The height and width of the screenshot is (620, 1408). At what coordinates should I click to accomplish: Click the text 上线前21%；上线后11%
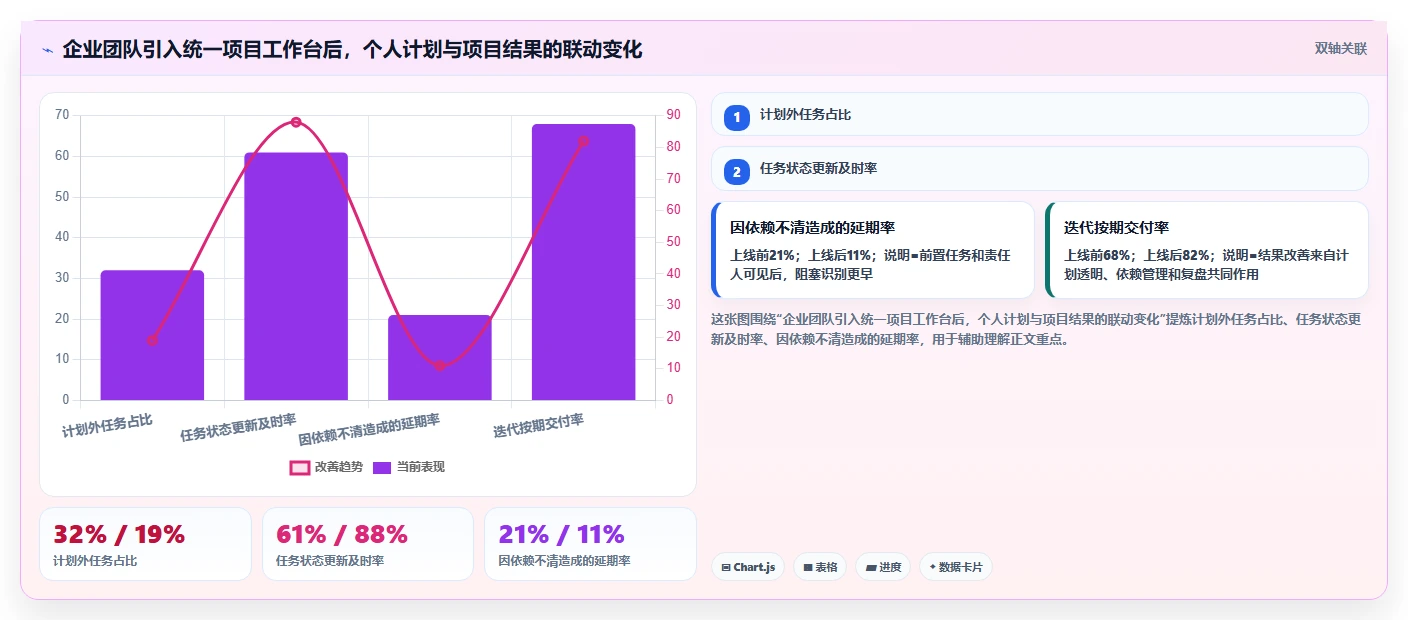[802, 255]
